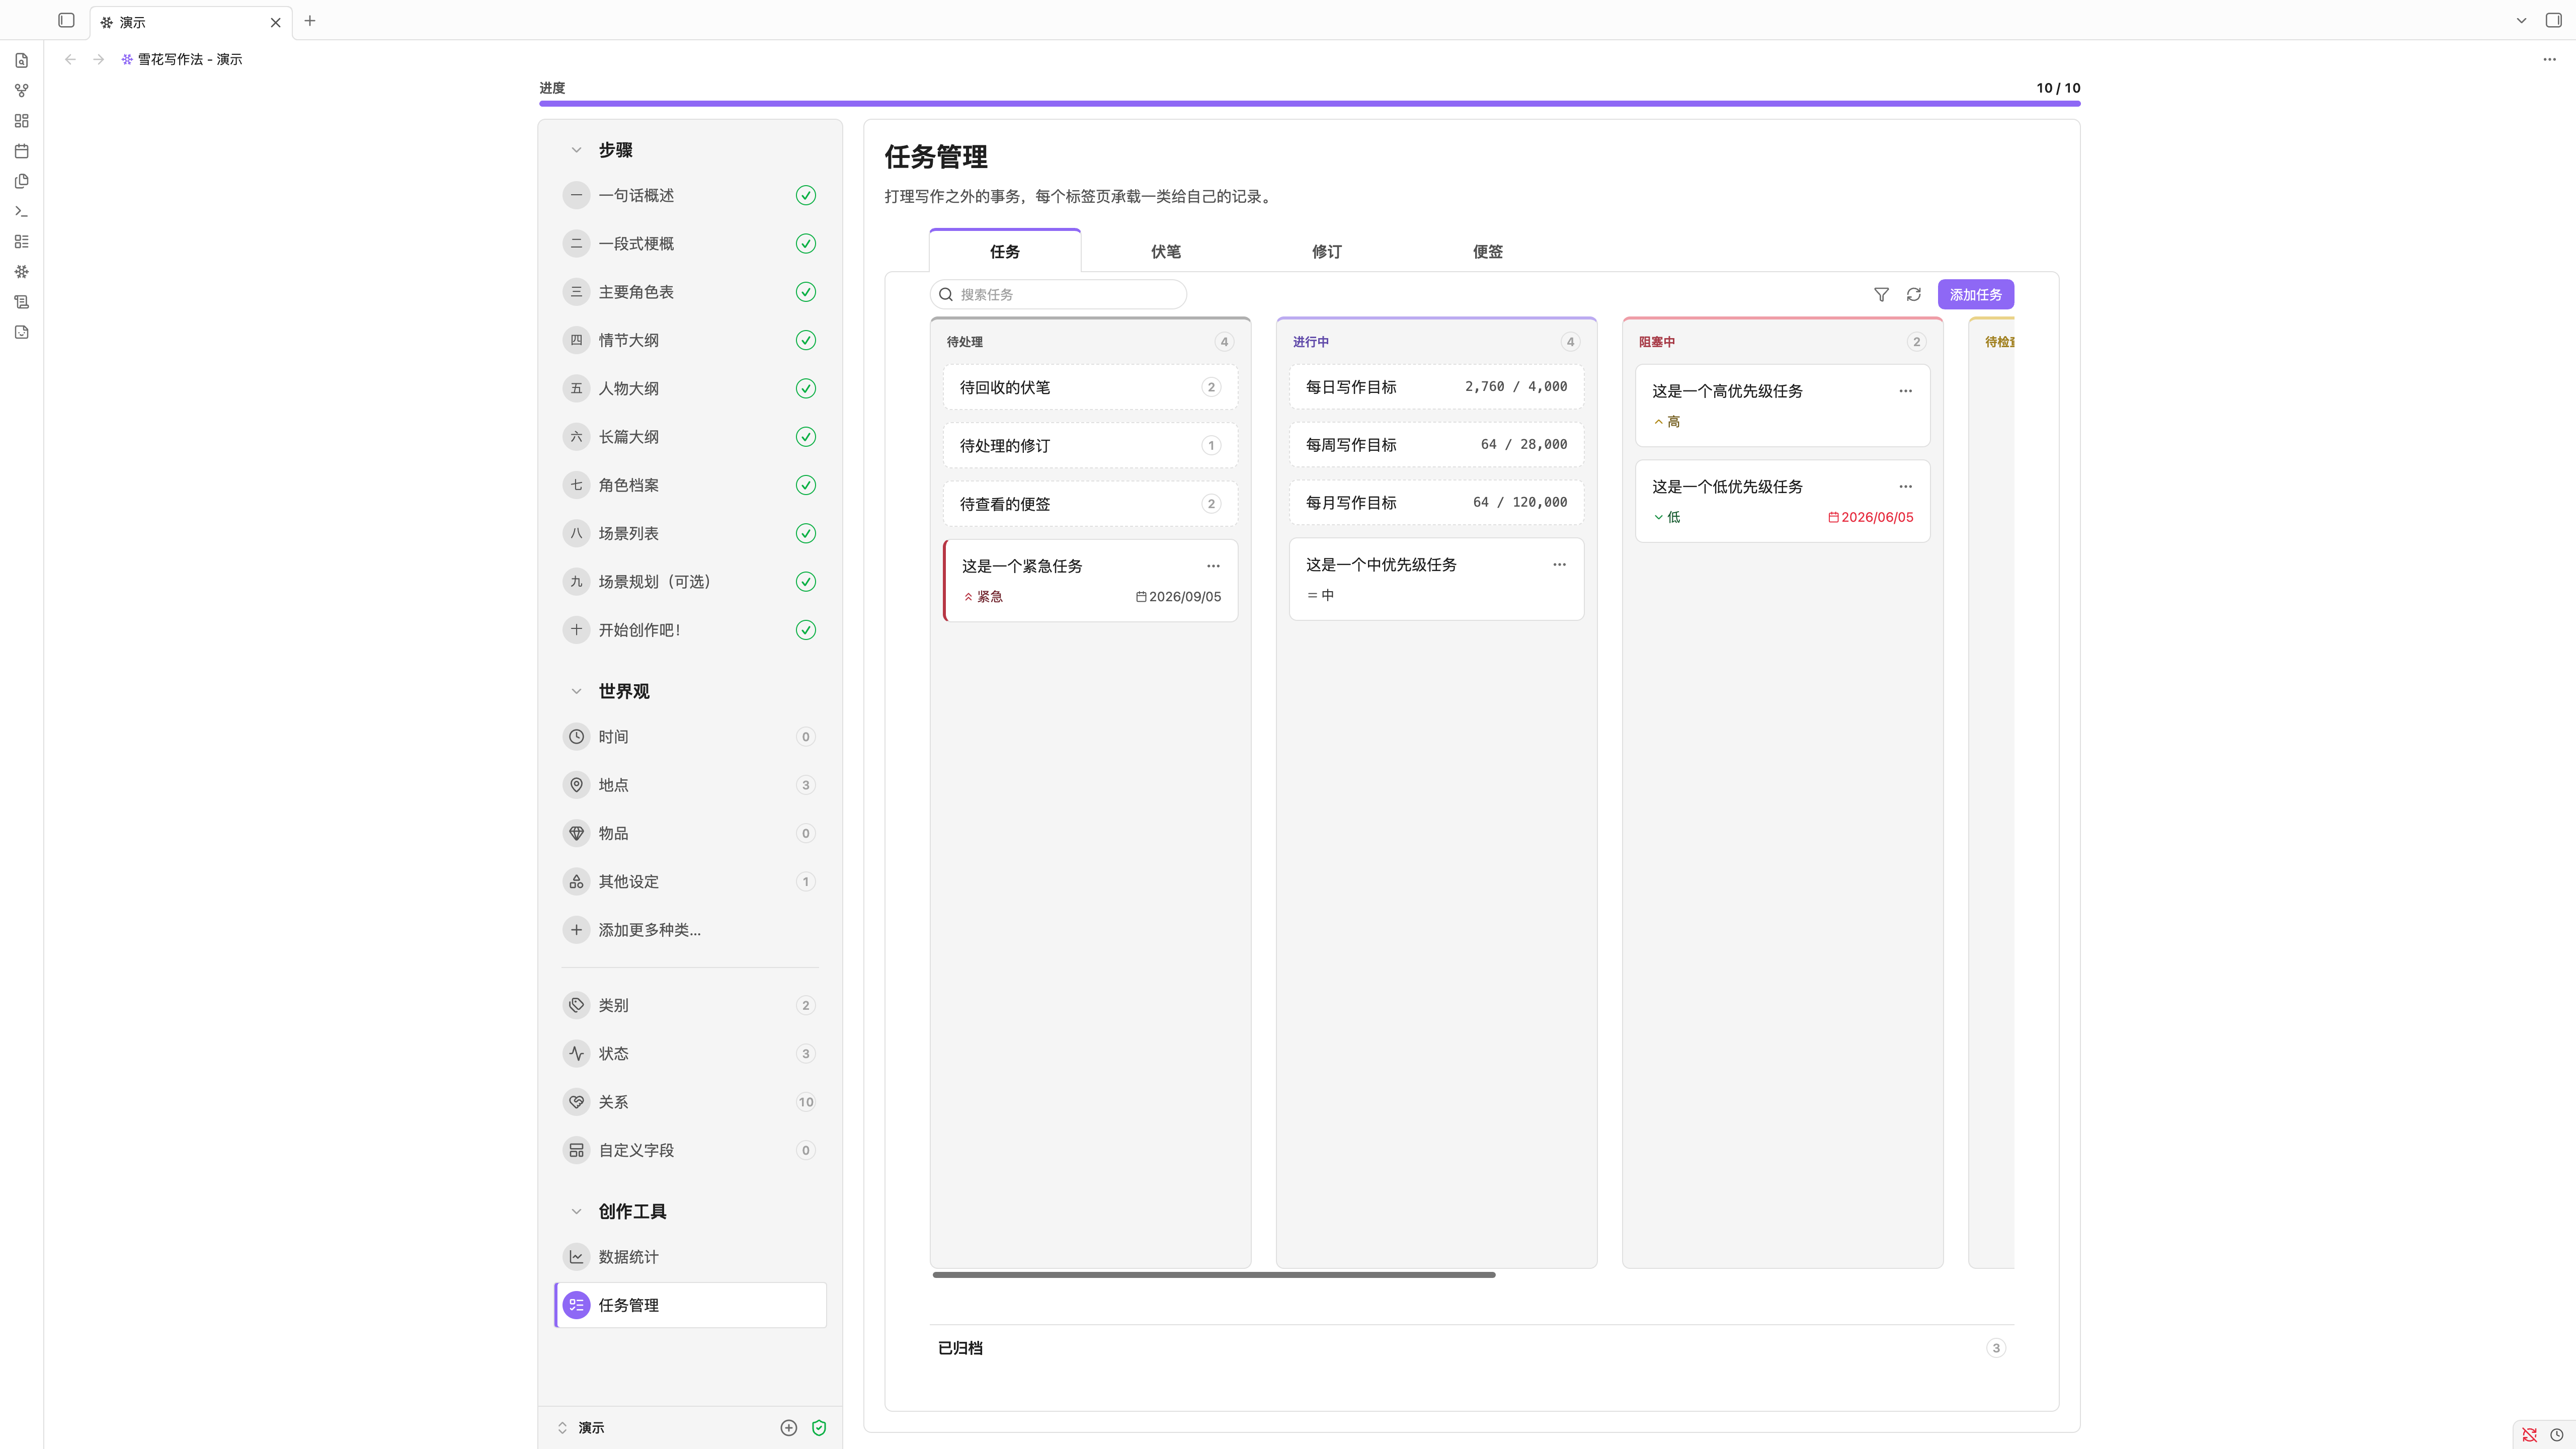Open the quick switcher file-search ribbon icon
This screenshot has height=1449, width=2576.
(21, 61)
